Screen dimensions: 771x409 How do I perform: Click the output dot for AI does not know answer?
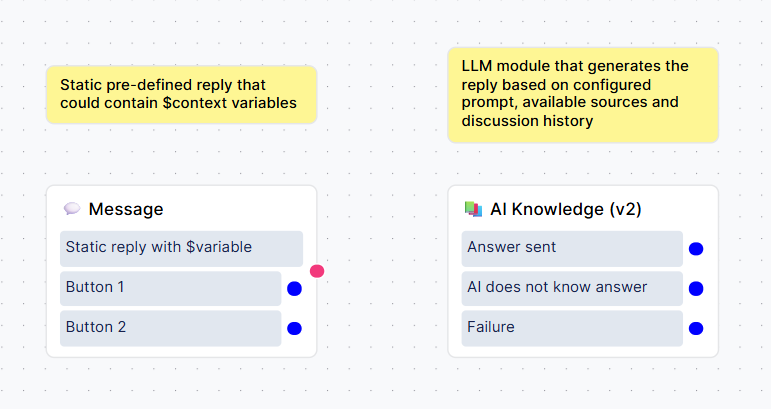[696, 289]
